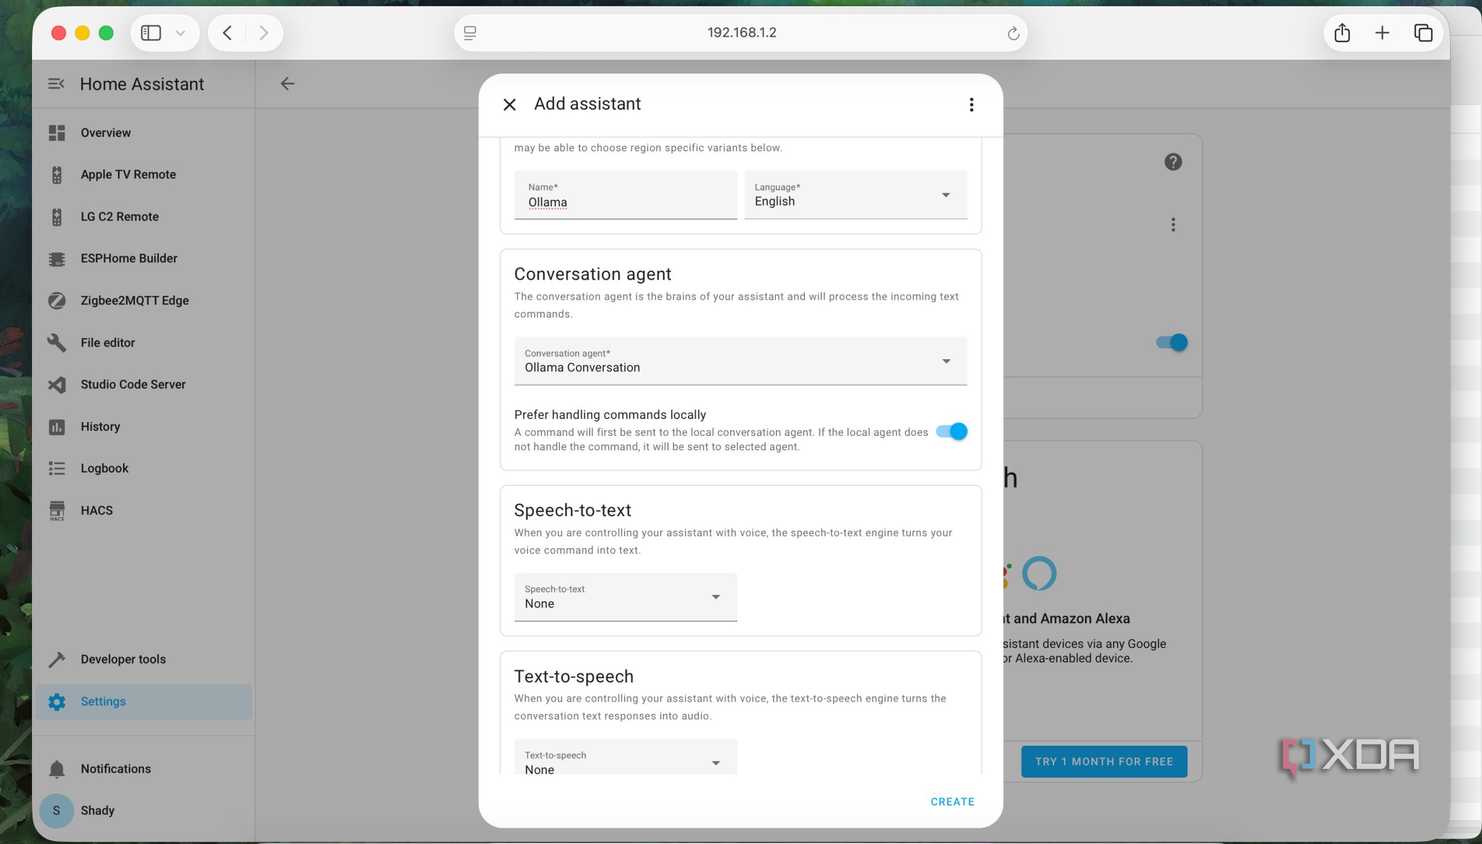
Task: Select Developer tools menu item
Action: point(123,660)
